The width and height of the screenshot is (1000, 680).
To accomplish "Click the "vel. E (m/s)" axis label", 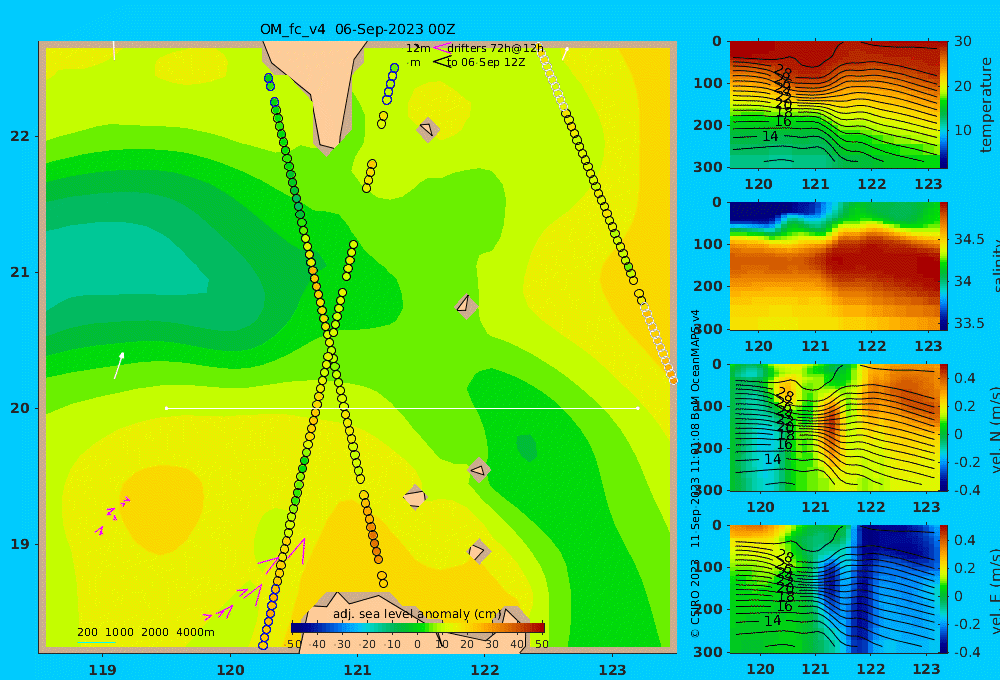I will [x=994, y=591].
